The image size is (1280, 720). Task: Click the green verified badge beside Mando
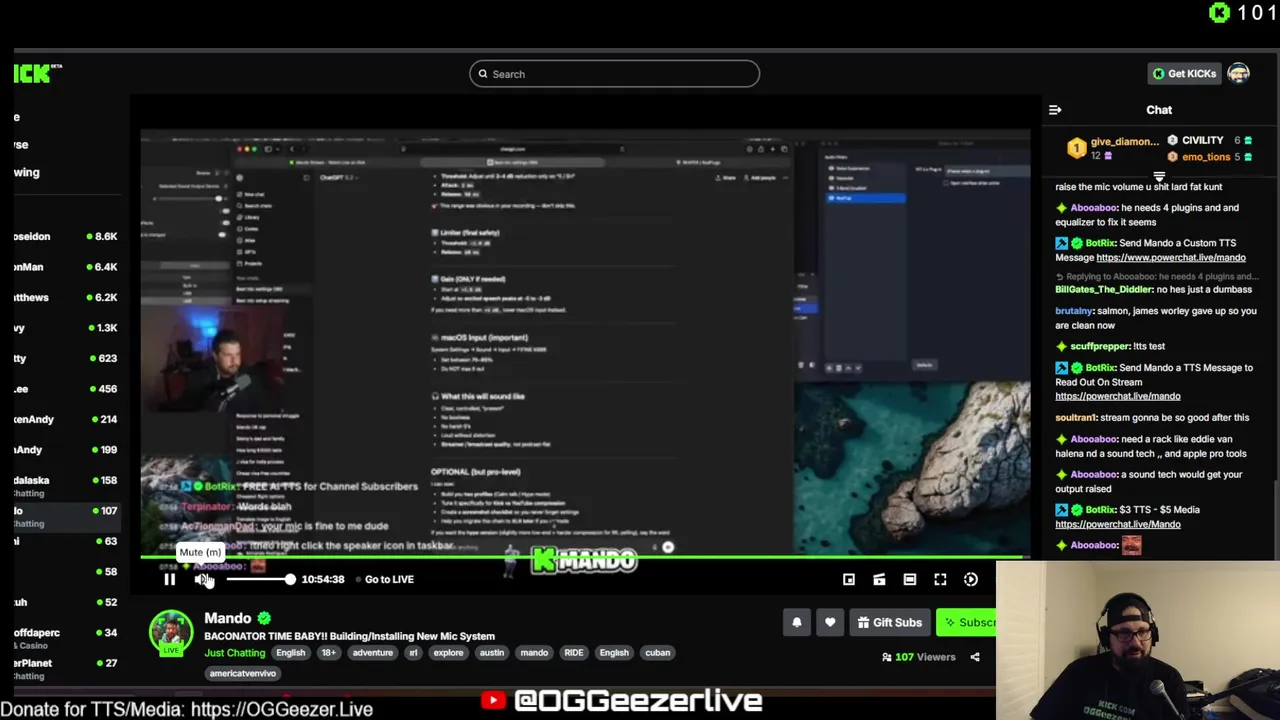264,619
